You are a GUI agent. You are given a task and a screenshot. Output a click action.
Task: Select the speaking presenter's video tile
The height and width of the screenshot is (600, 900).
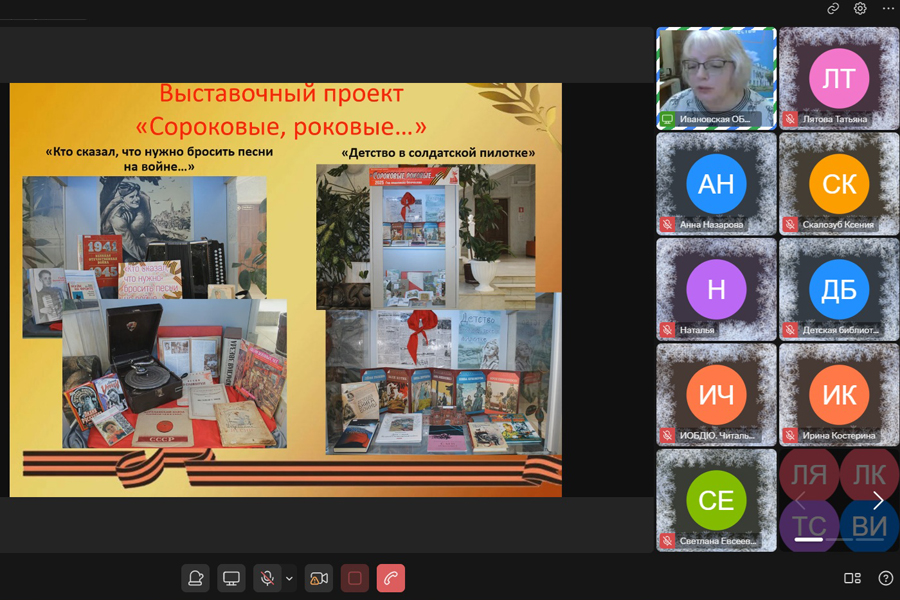[716, 77]
